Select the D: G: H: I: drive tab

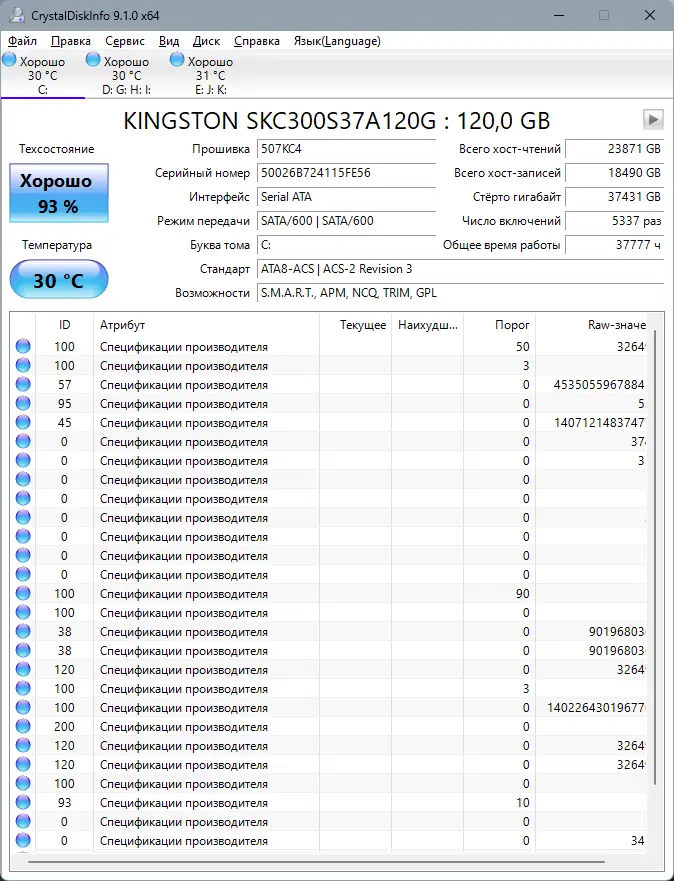(x=126, y=75)
